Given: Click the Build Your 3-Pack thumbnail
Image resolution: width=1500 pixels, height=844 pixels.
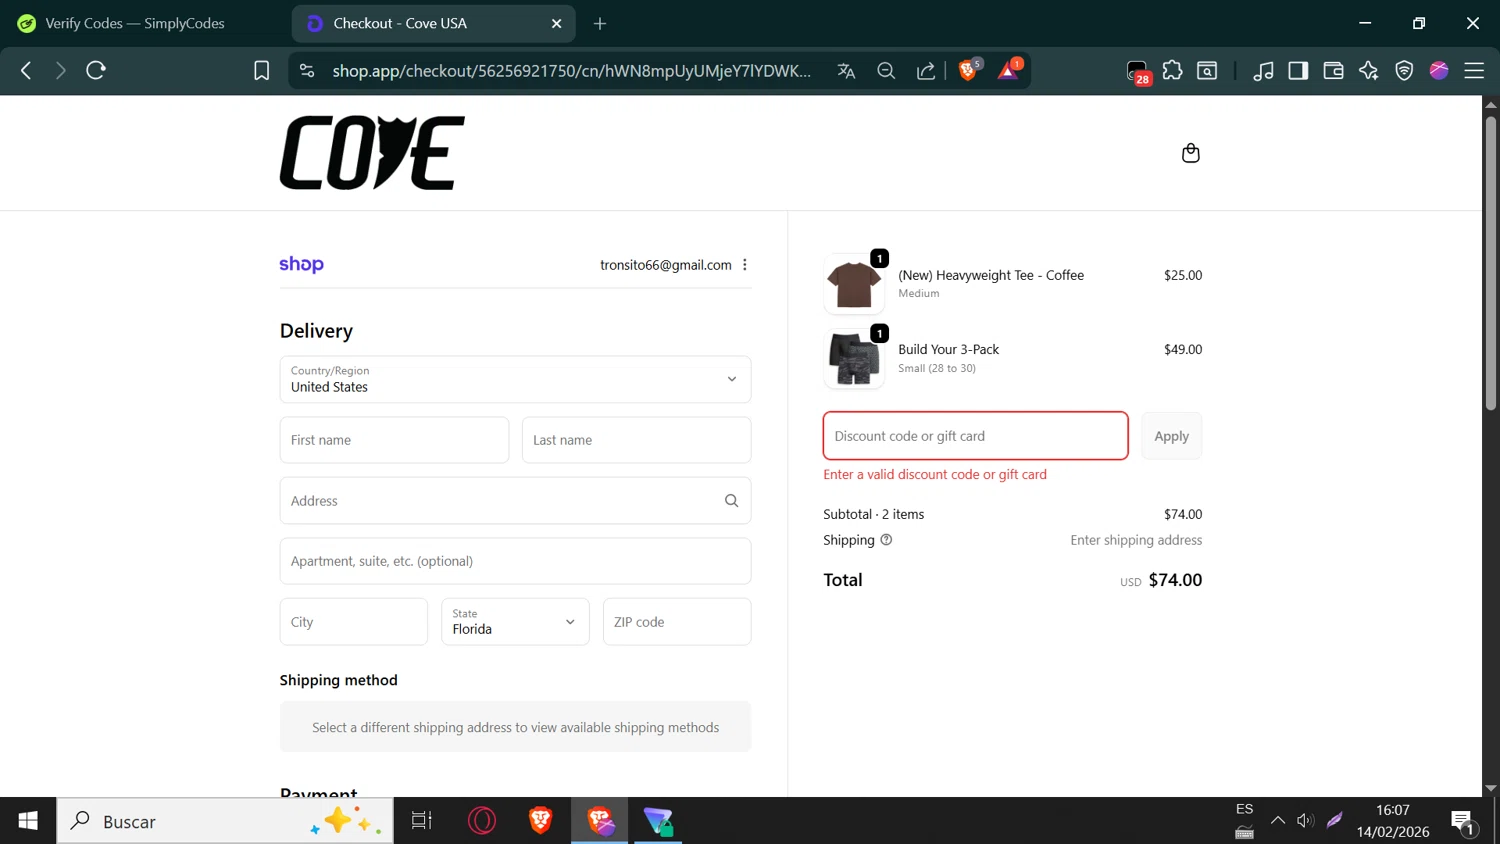Looking at the screenshot, I should [854, 358].
